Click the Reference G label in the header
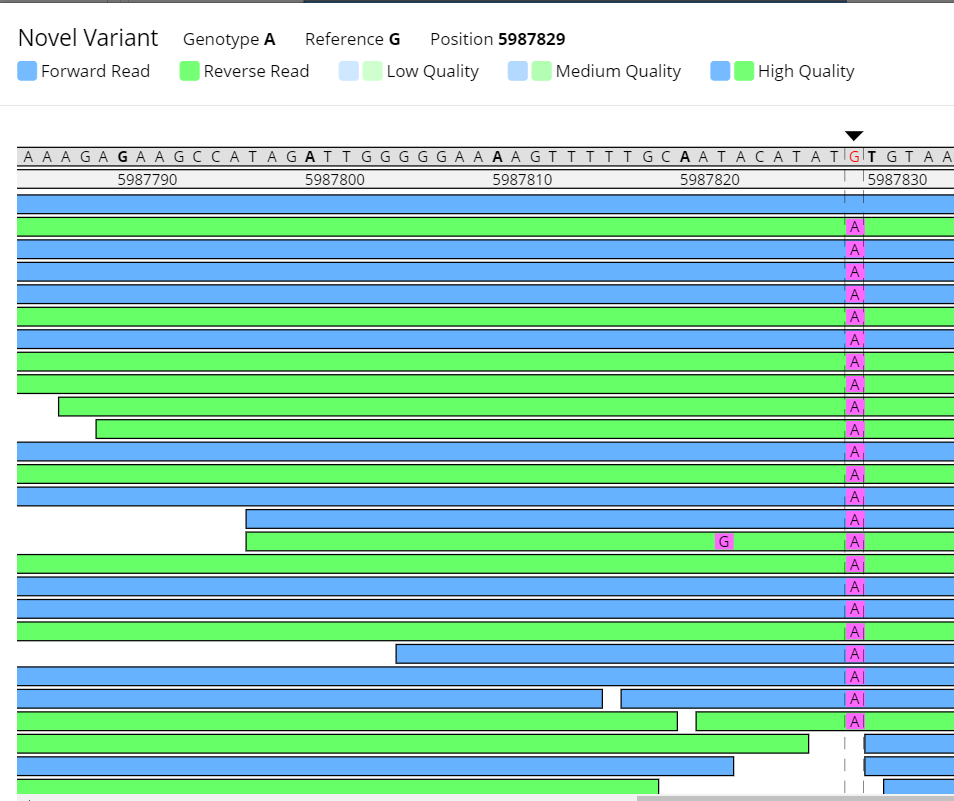 click(352, 39)
